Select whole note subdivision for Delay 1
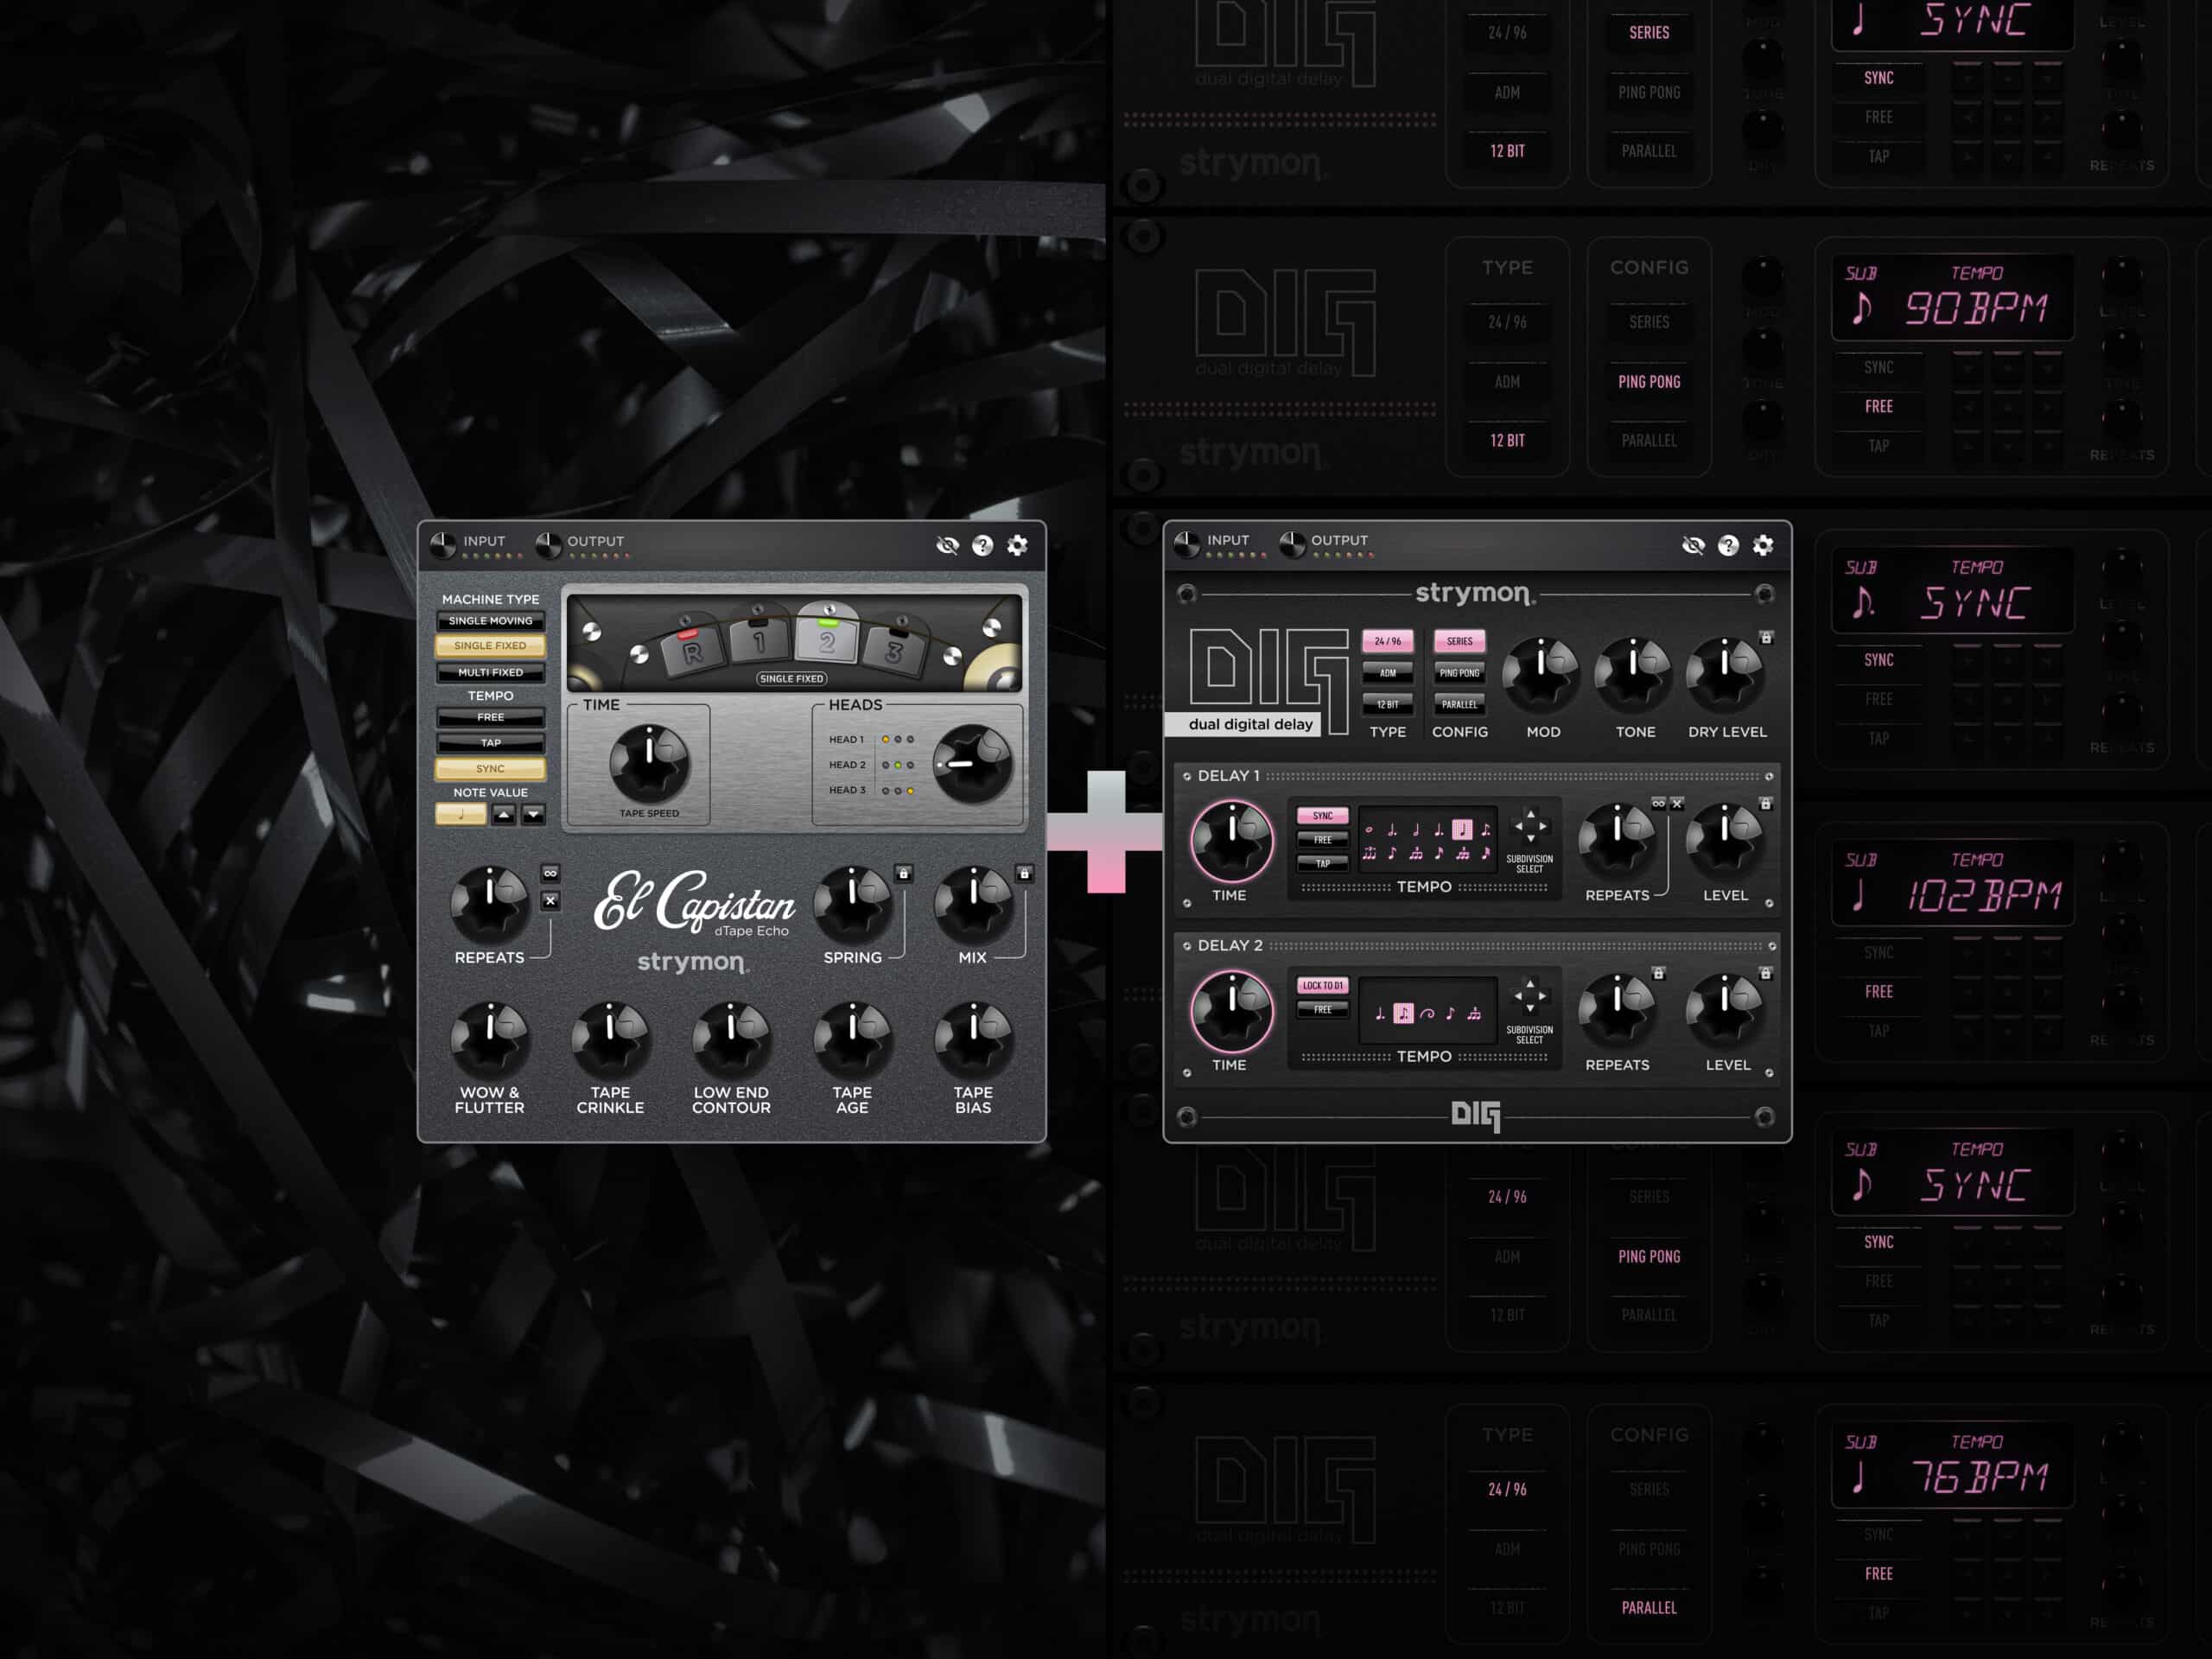This screenshot has height=1659, width=2212. pos(1369,830)
